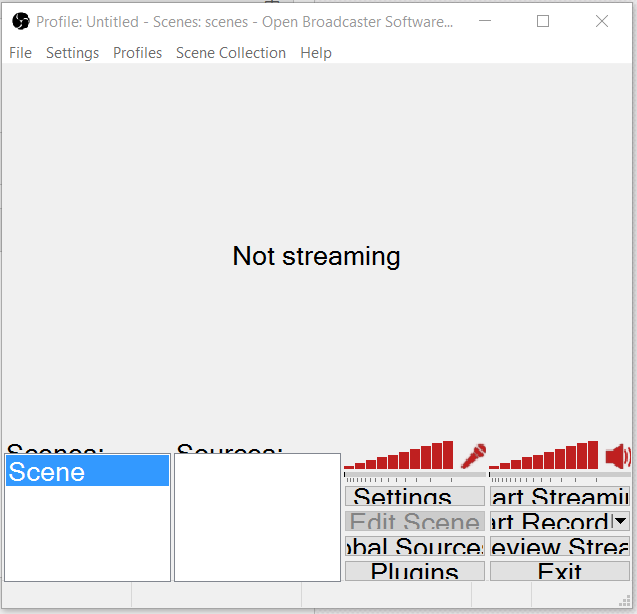Mute desktop audio via the speaker icon
The image size is (637, 614).
click(x=618, y=456)
